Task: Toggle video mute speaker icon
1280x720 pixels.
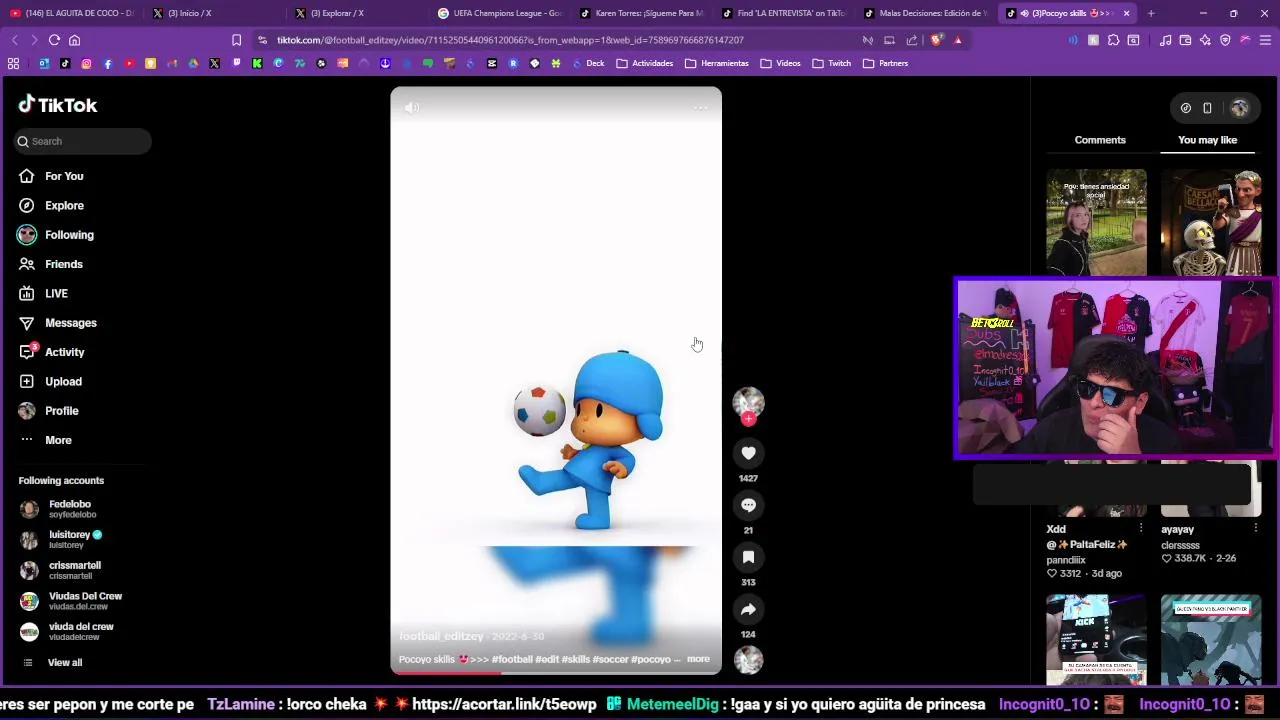Action: 412,107
